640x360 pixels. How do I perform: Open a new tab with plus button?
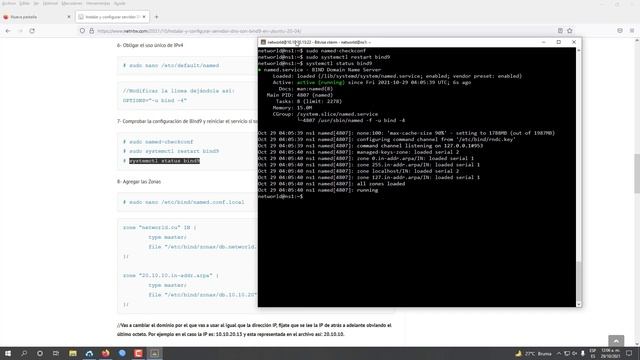(x=156, y=17)
